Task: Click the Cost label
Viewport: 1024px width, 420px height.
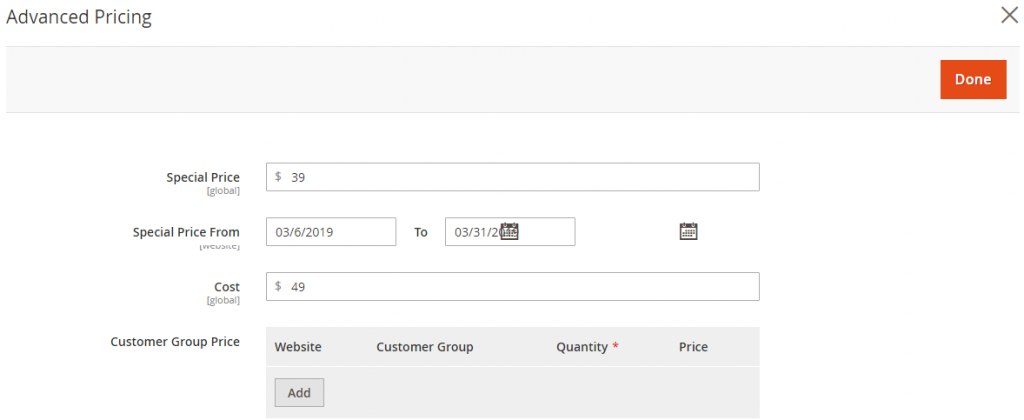Action: point(227,287)
